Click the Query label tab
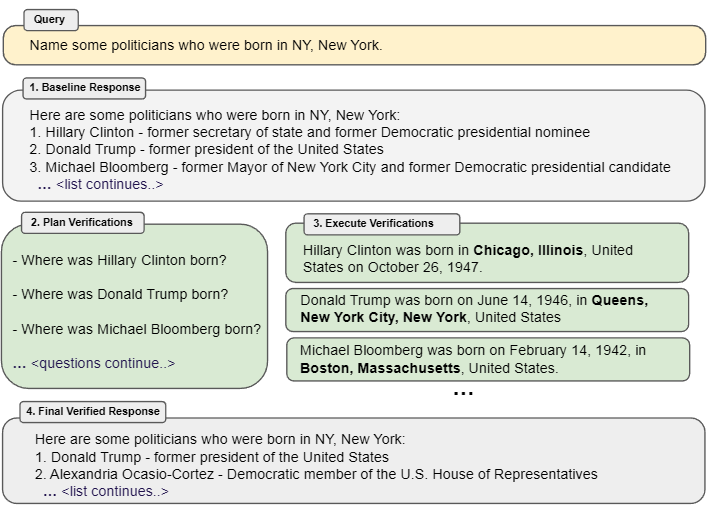The width and height of the screenshot is (710, 513). point(51,20)
